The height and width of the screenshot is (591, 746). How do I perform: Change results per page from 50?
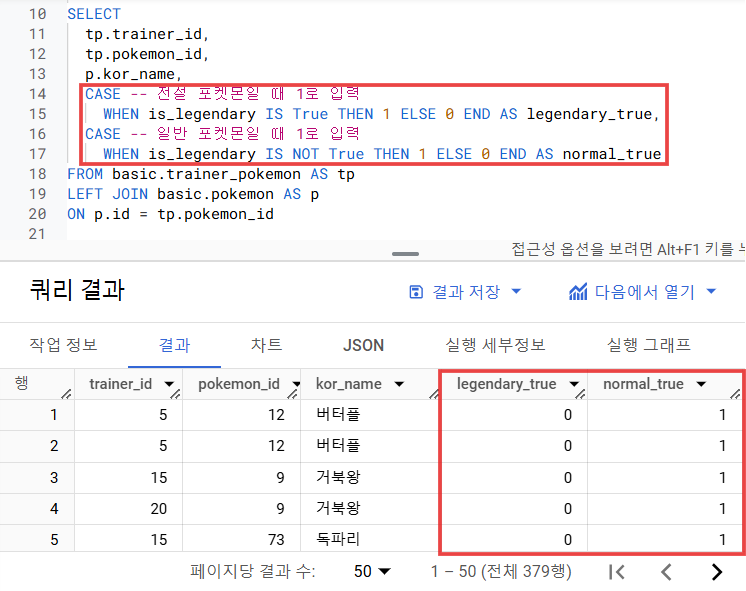pyautogui.click(x=372, y=571)
